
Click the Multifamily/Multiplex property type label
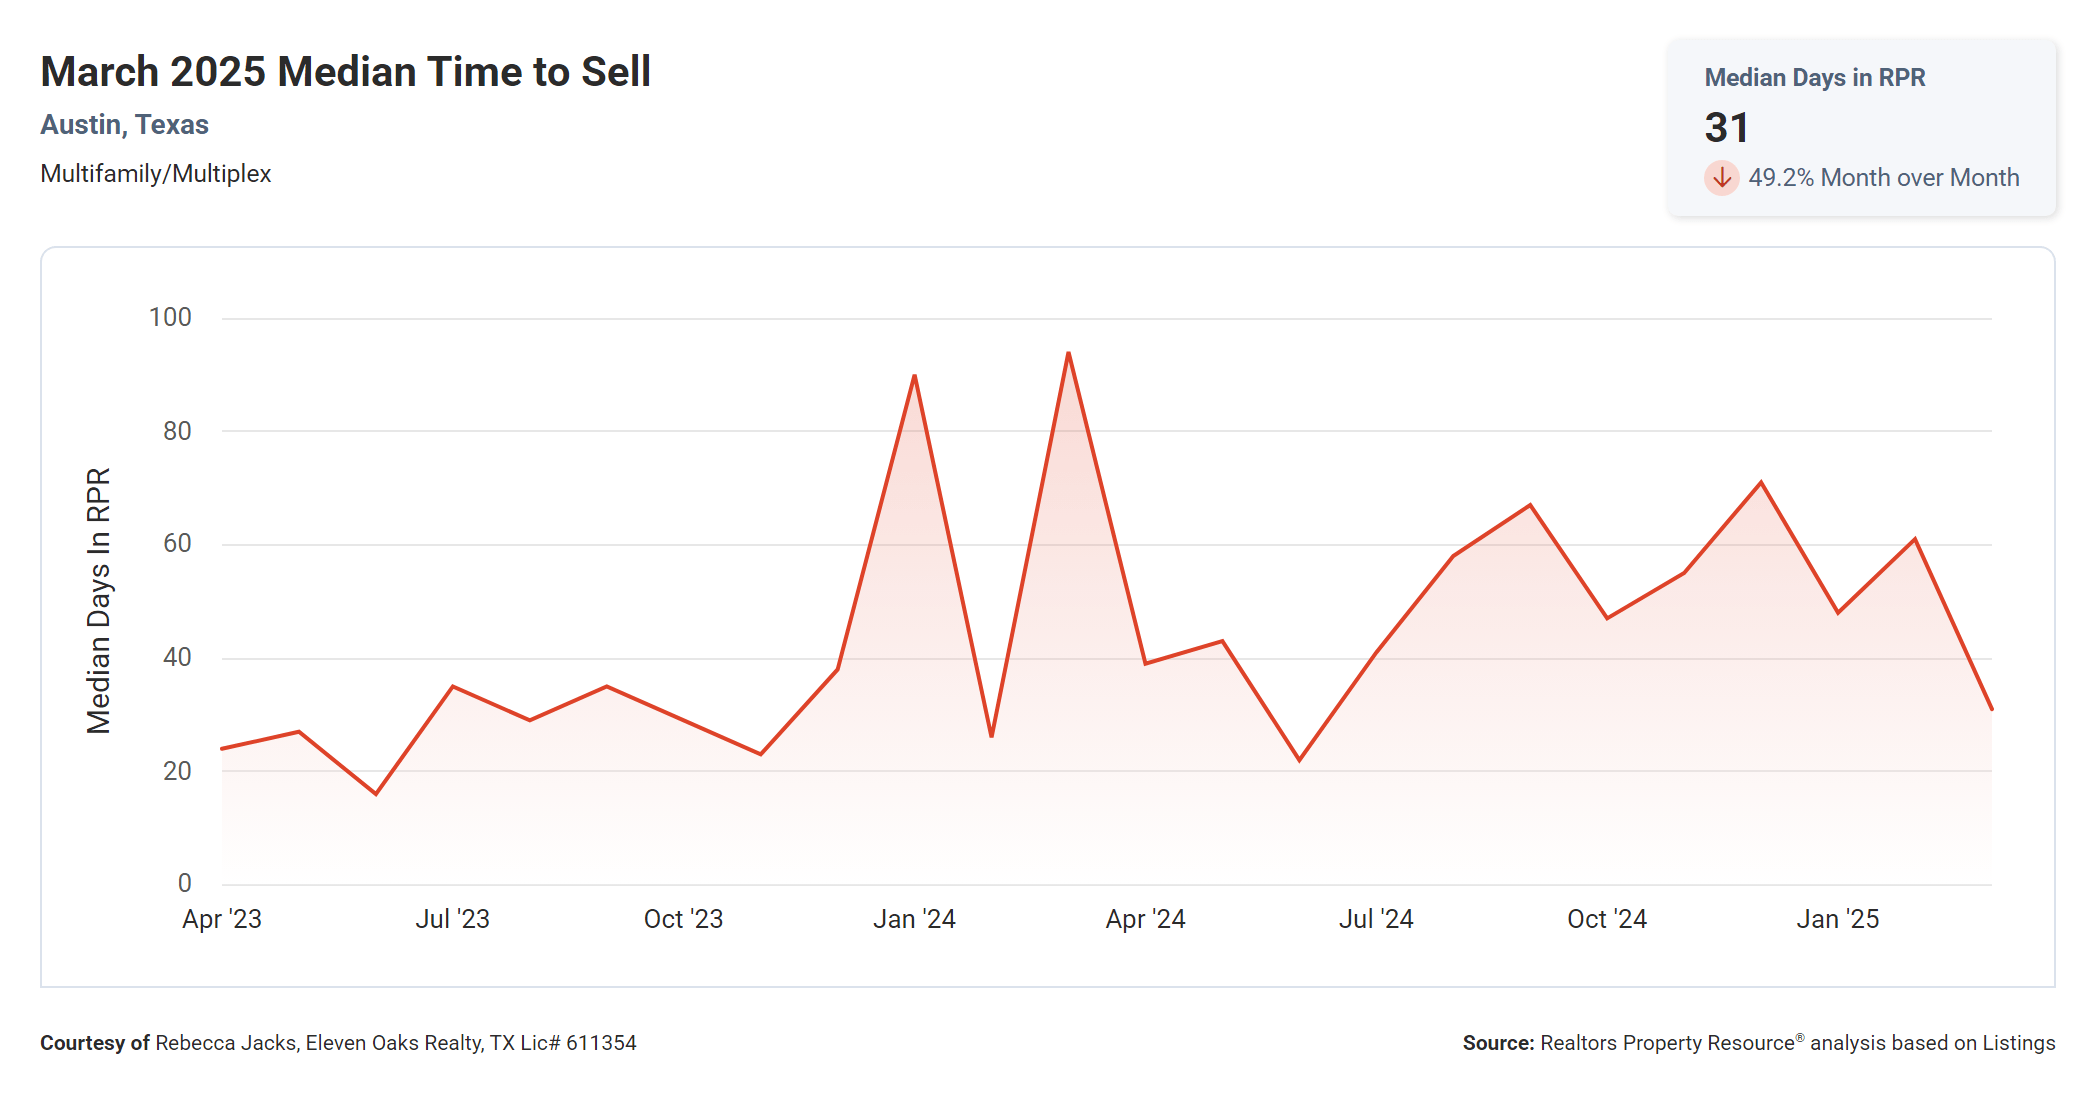coord(155,174)
